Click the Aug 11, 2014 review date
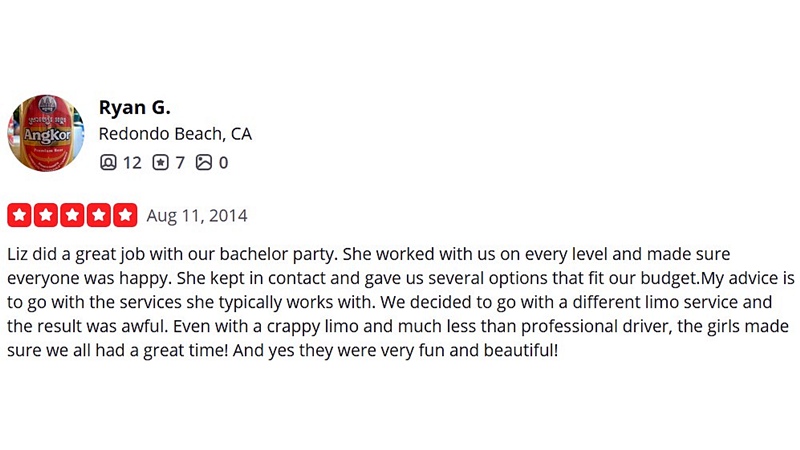 (x=197, y=216)
